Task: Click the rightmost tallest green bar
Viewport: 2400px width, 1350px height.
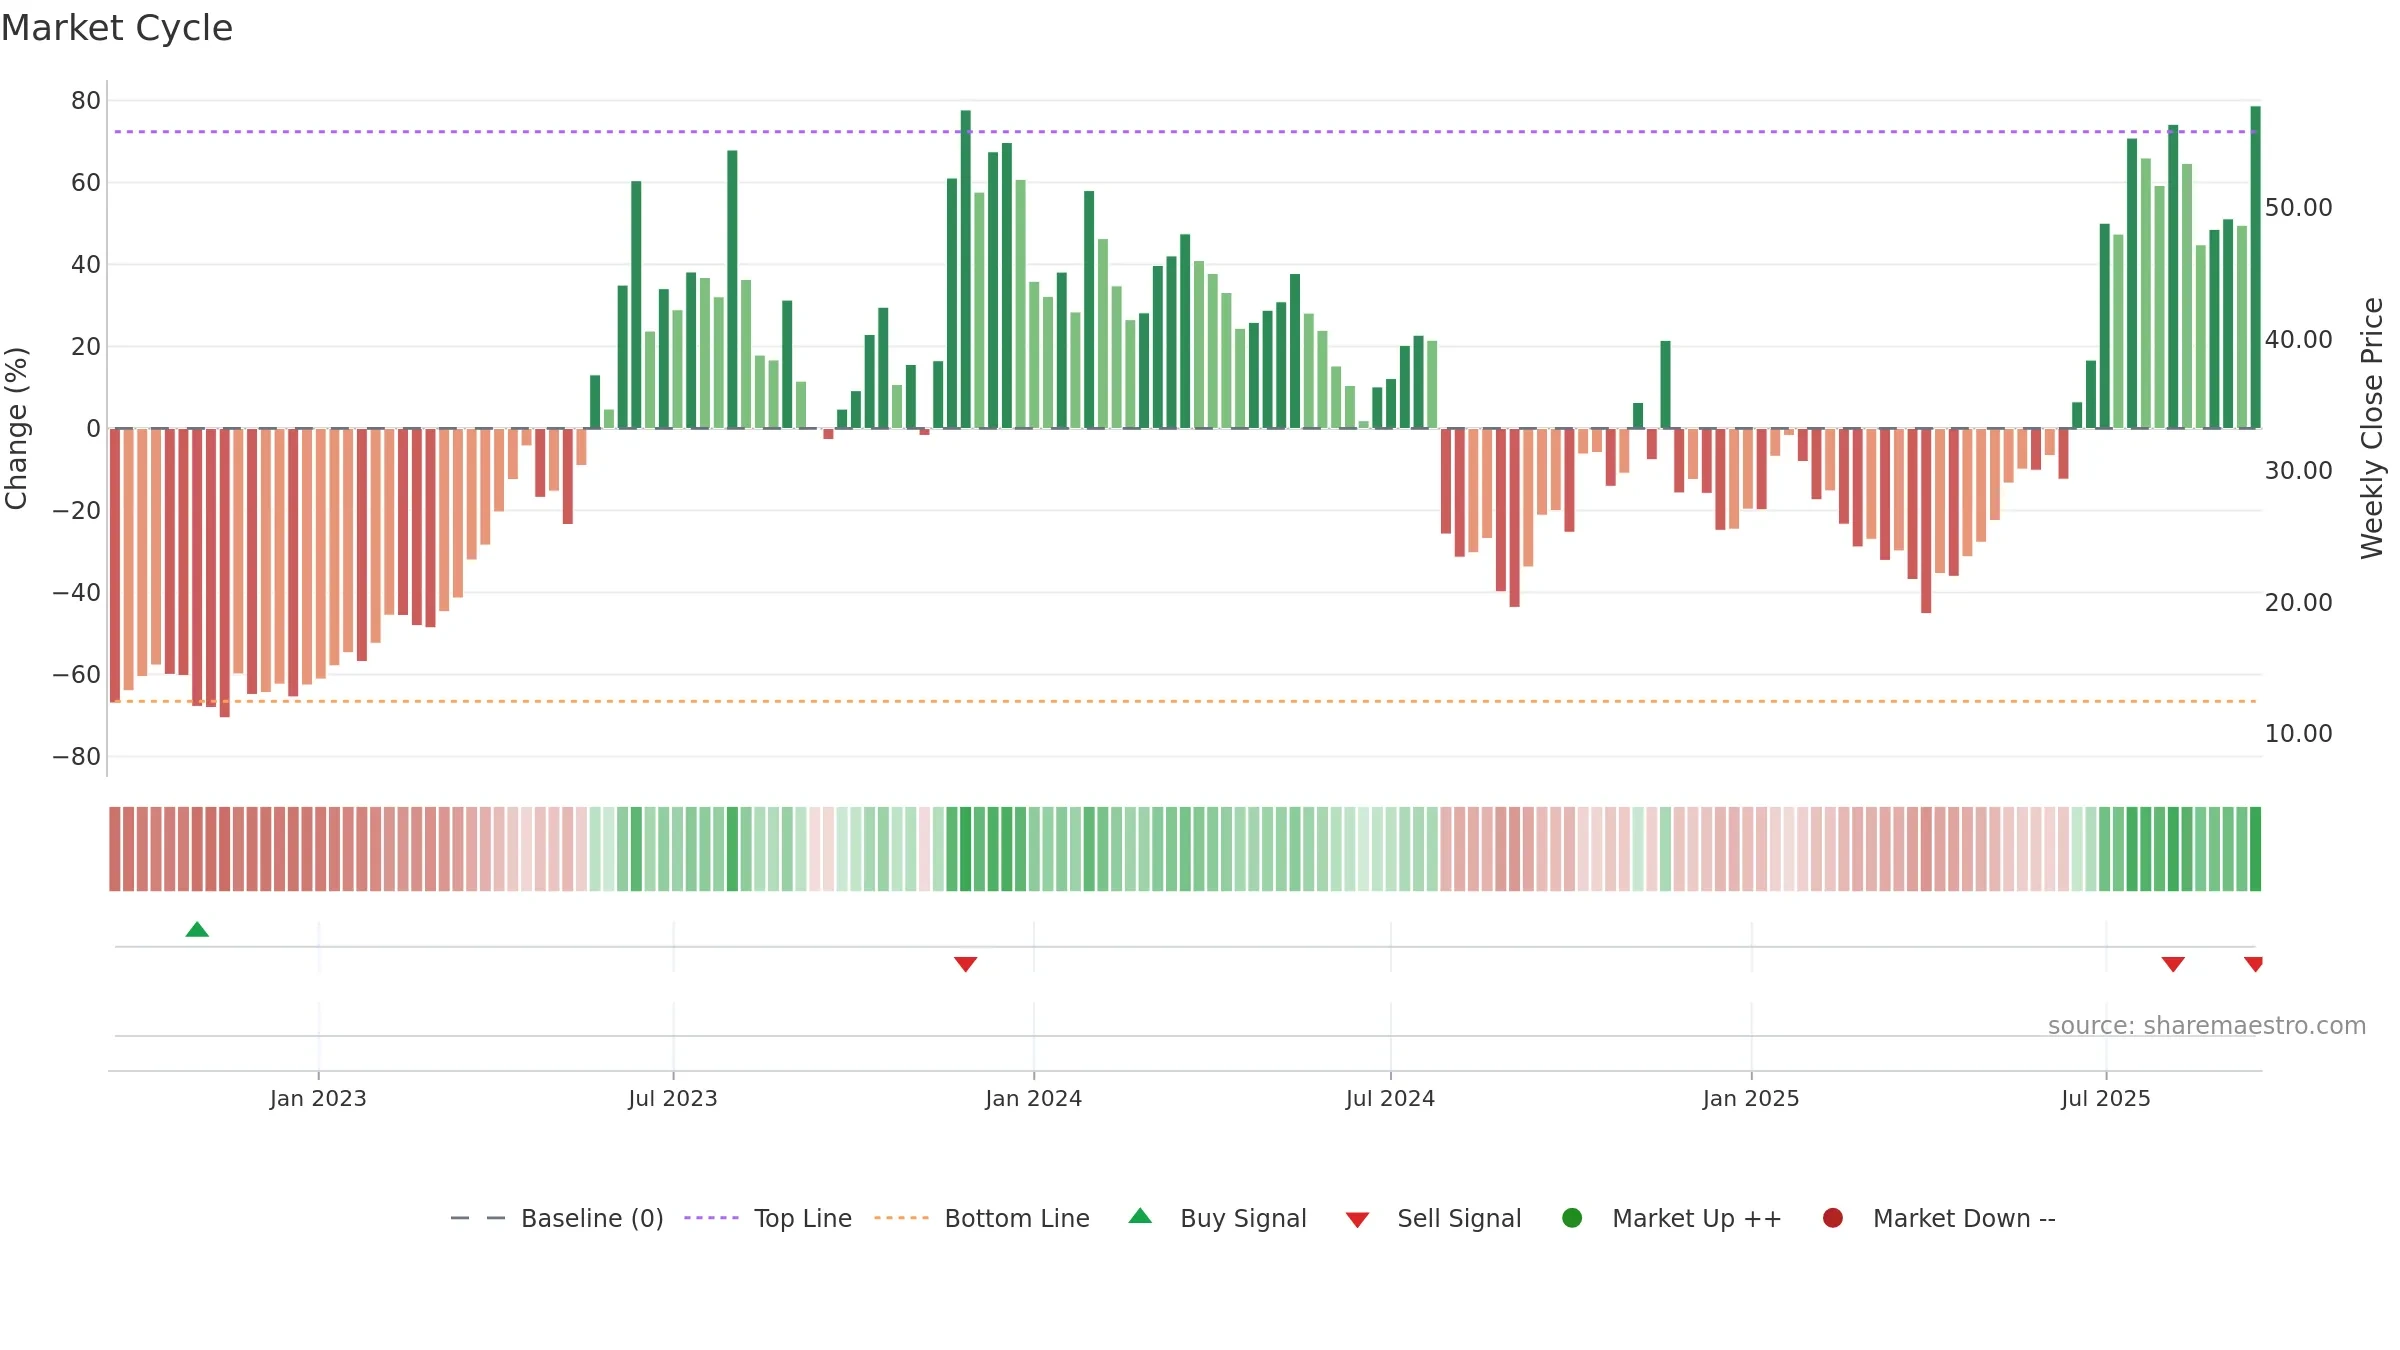Action: point(2255,267)
